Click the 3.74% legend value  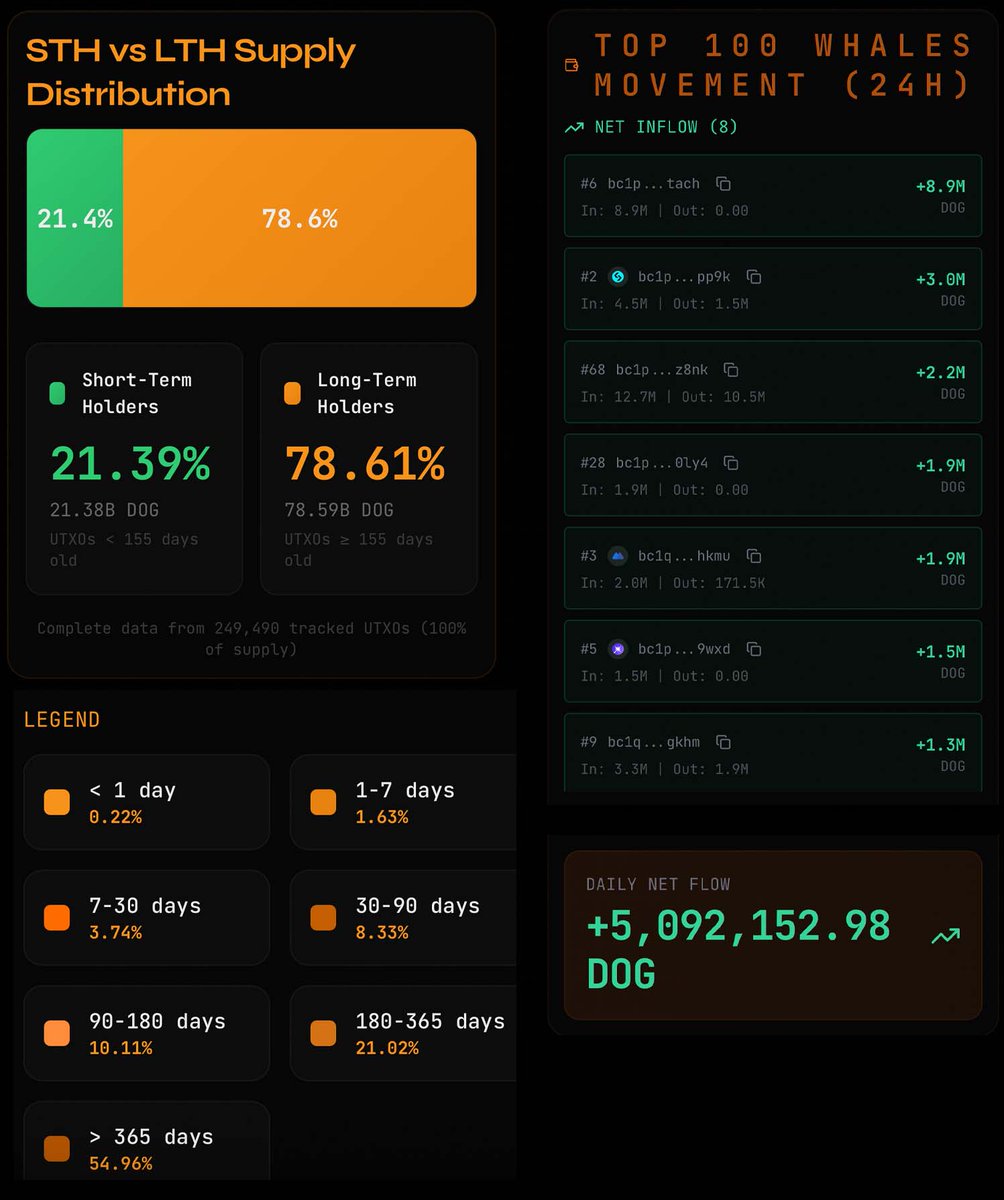(x=116, y=932)
